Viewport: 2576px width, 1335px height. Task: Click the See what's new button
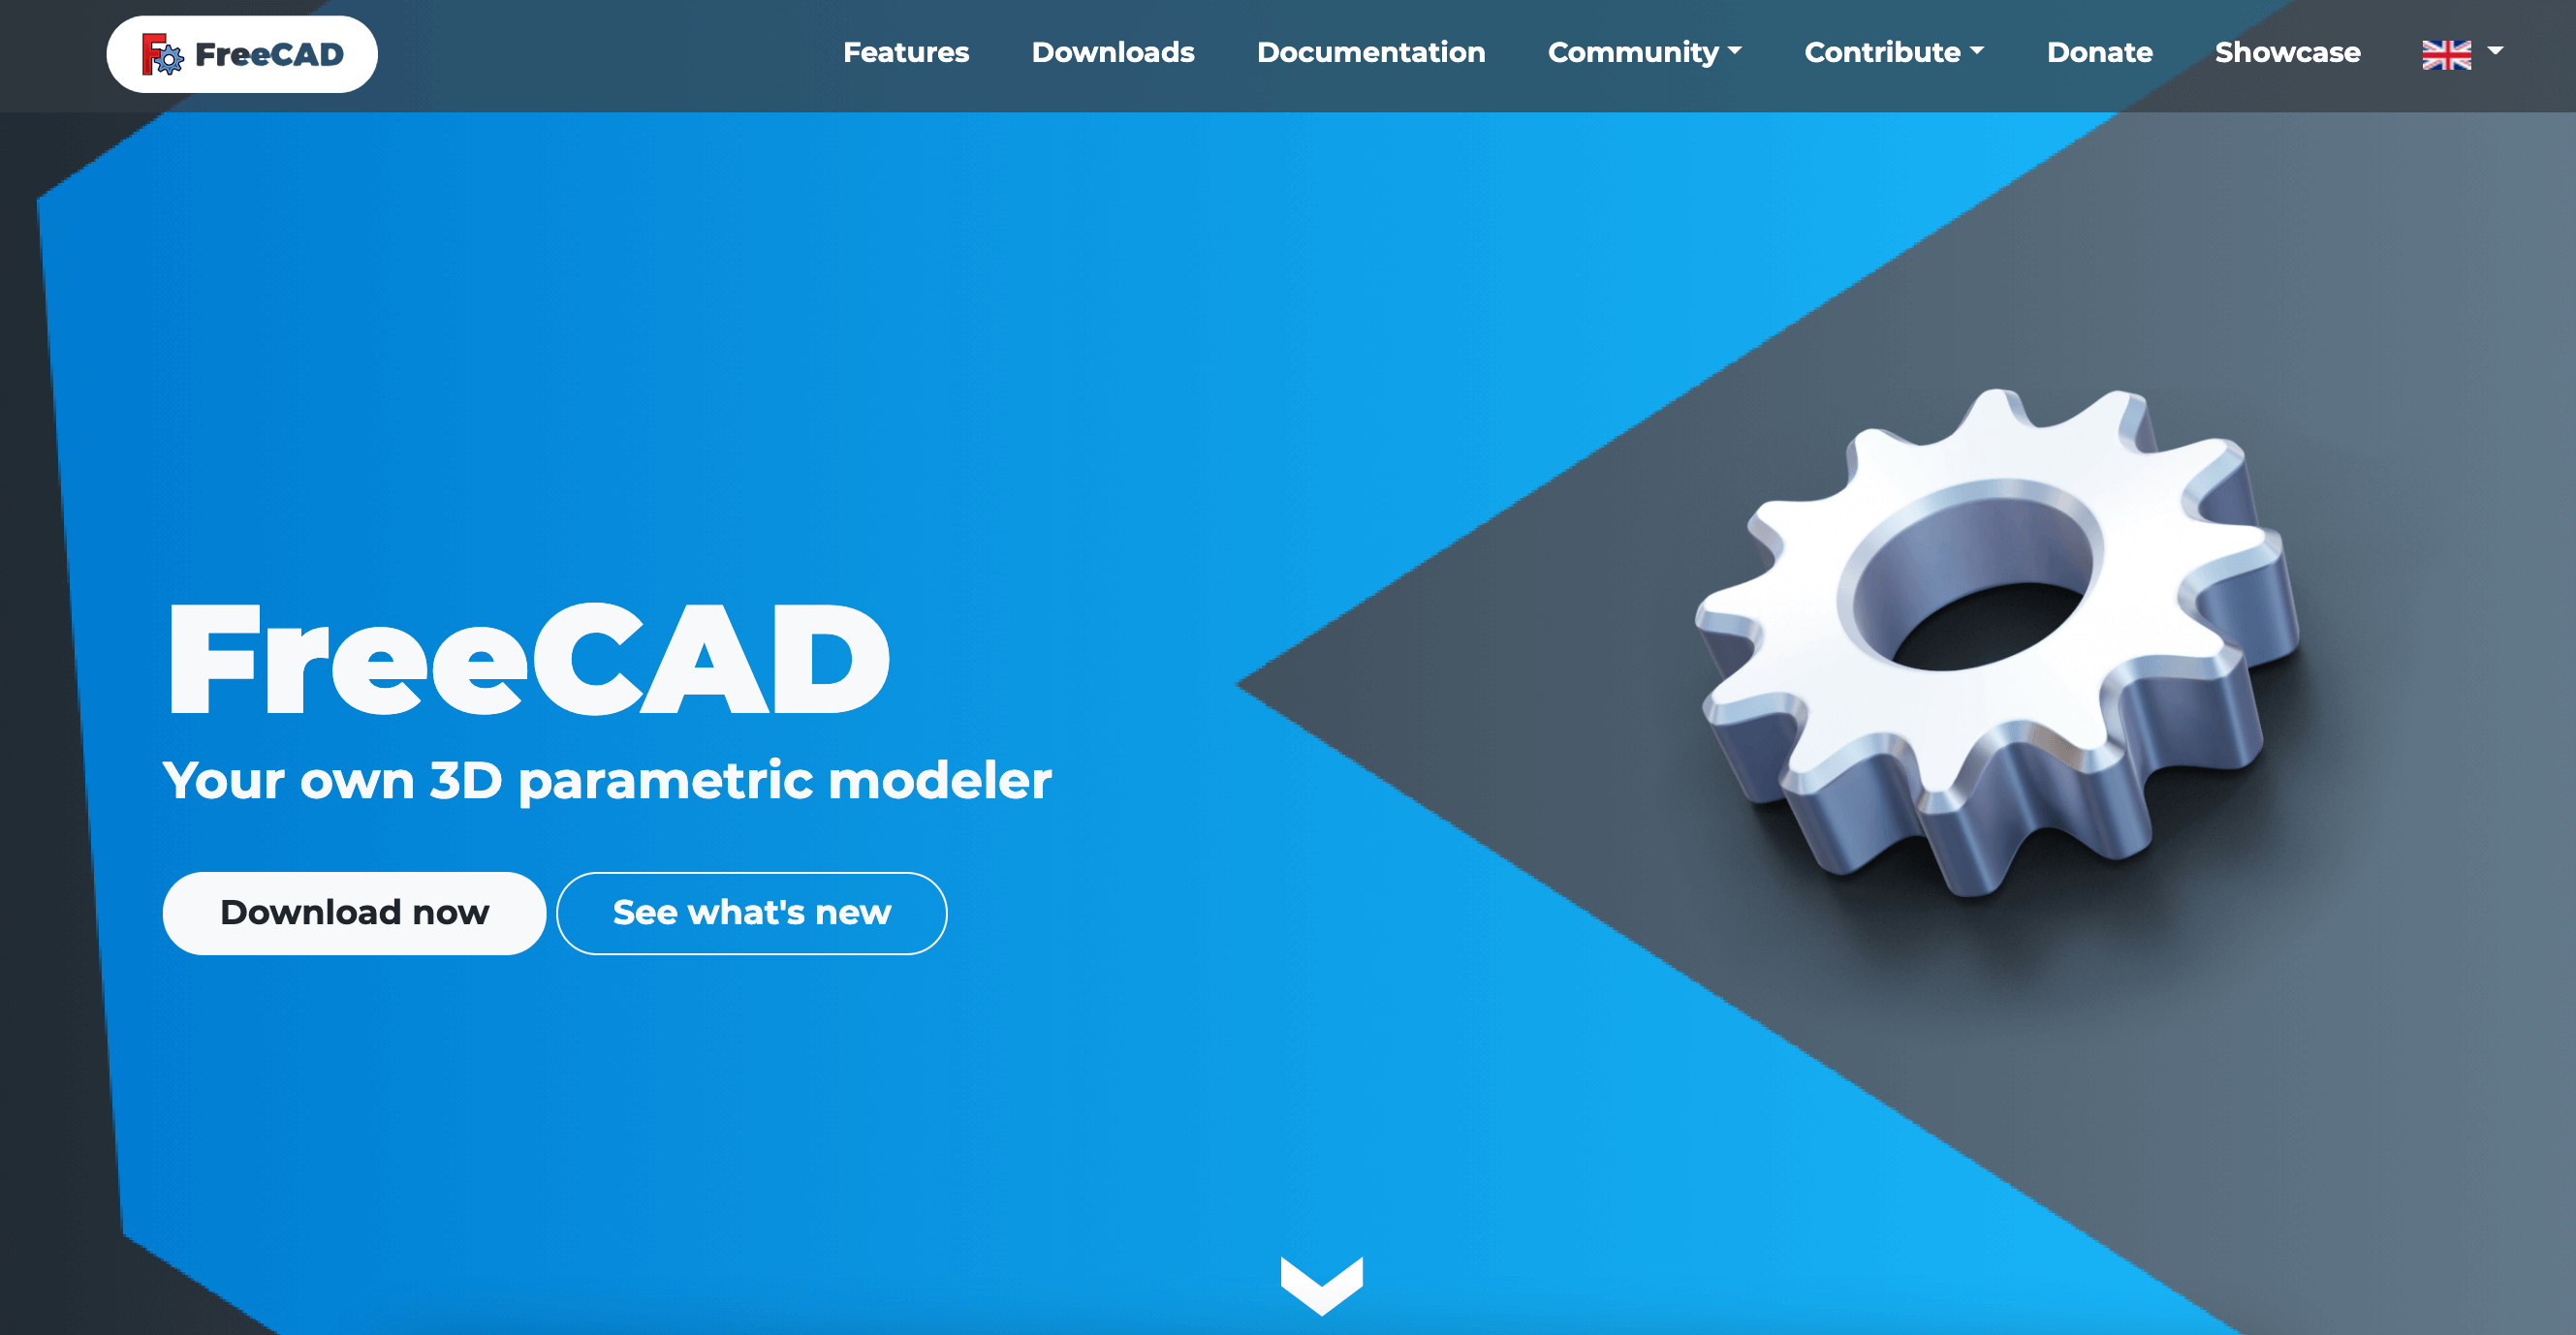[x=751, y=913]
